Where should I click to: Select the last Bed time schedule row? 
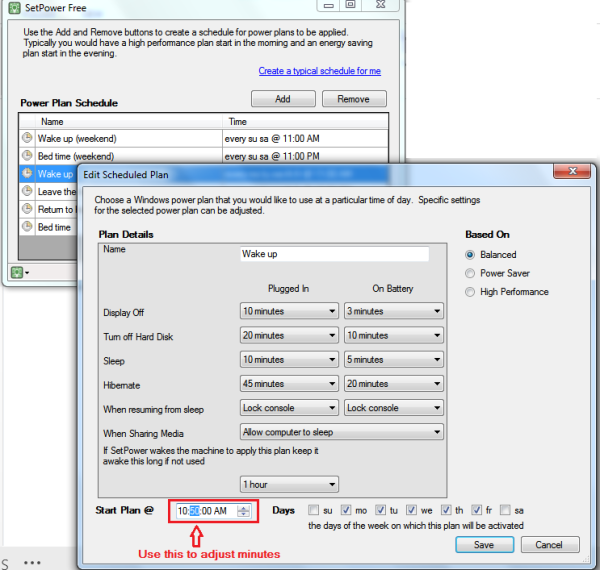click(49, 227)
